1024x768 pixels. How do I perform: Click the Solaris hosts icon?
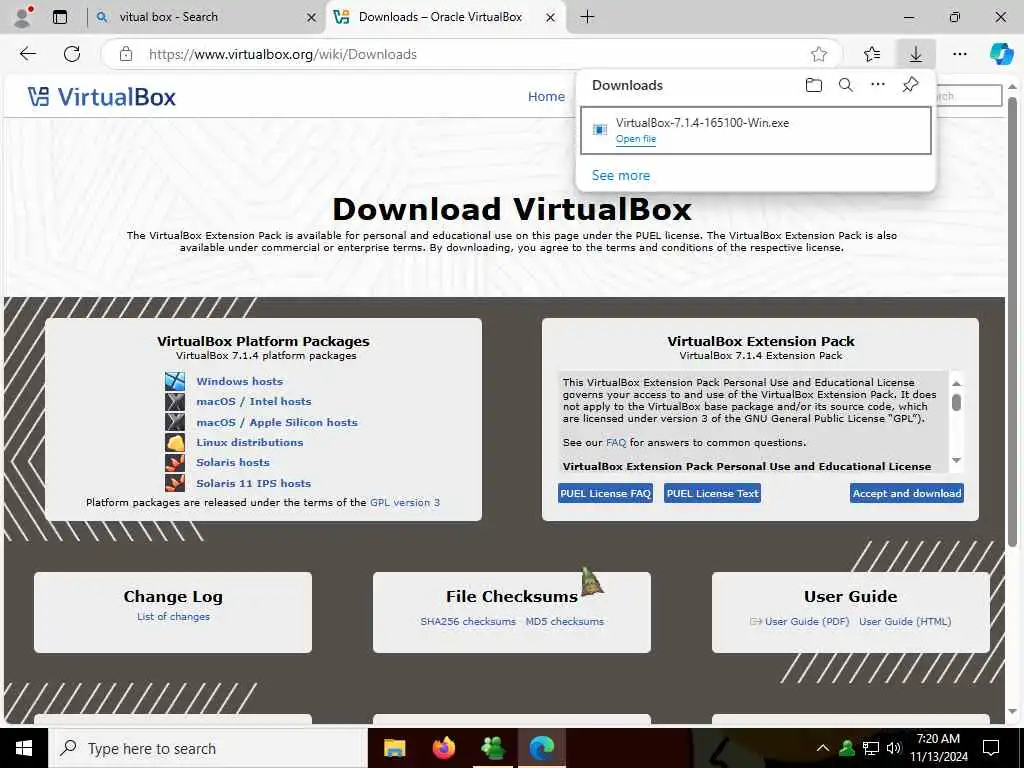pyautogui.click(x=175, y=462)
